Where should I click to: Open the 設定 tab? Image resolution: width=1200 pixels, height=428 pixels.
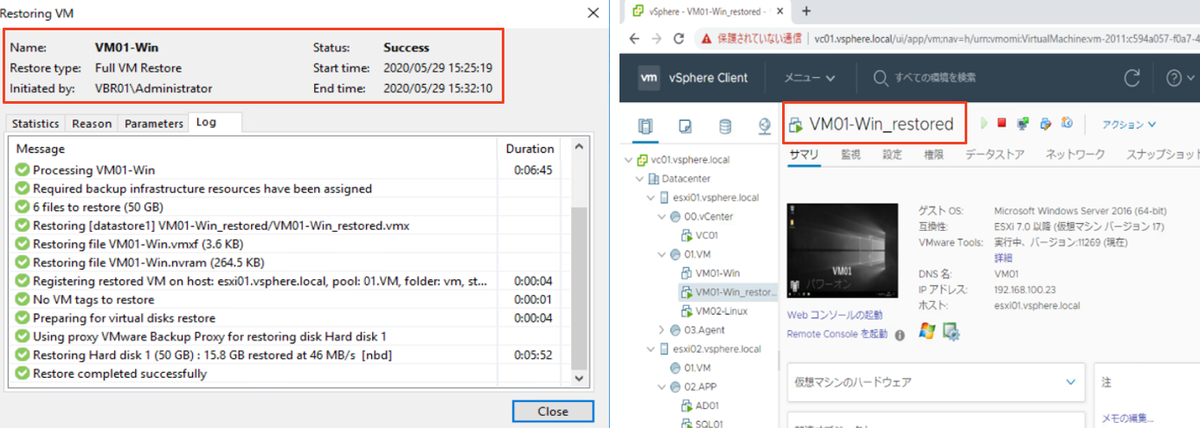pyautogui.click(x=892, y=155)
